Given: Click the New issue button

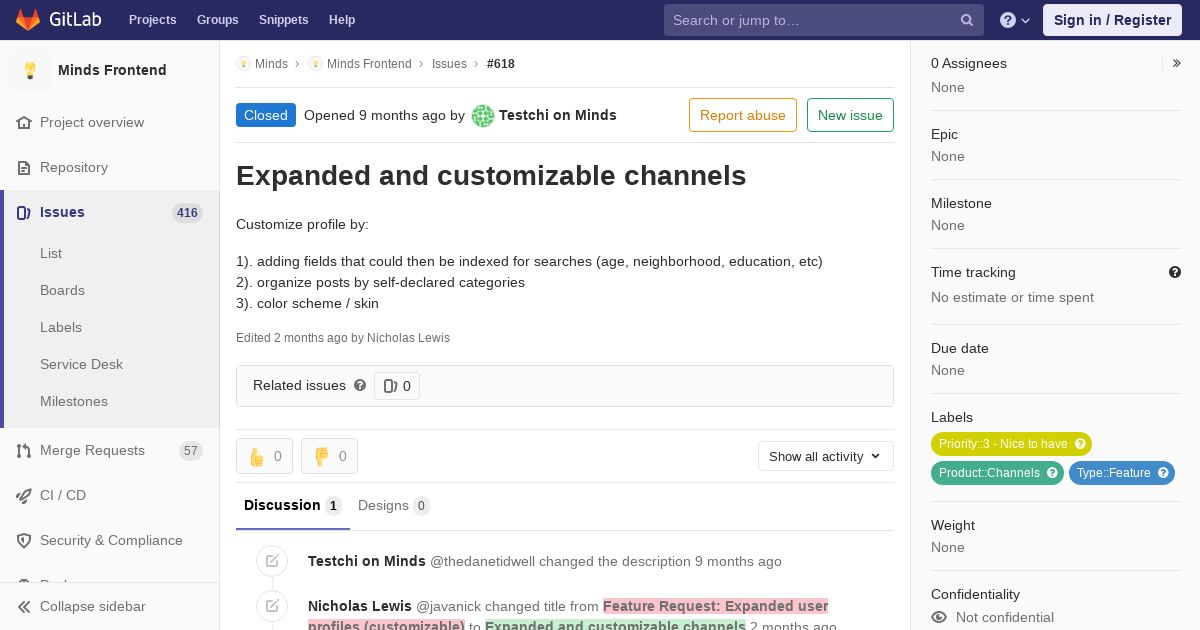Looking at the screenshot, I should coord(850,115).
